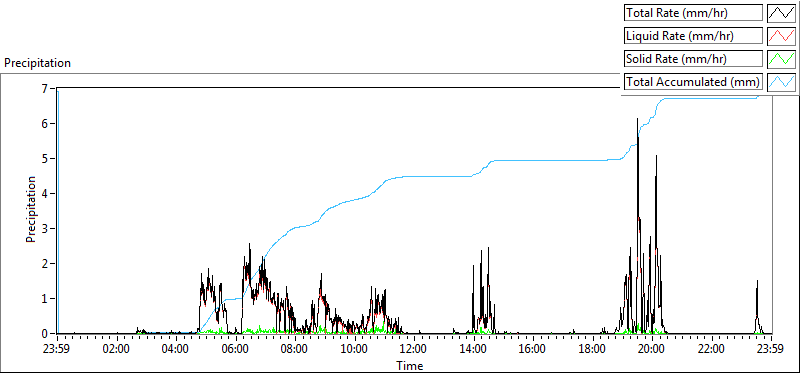
Task: Click the ending 23:59 time axis label
Action: [771, 350]
